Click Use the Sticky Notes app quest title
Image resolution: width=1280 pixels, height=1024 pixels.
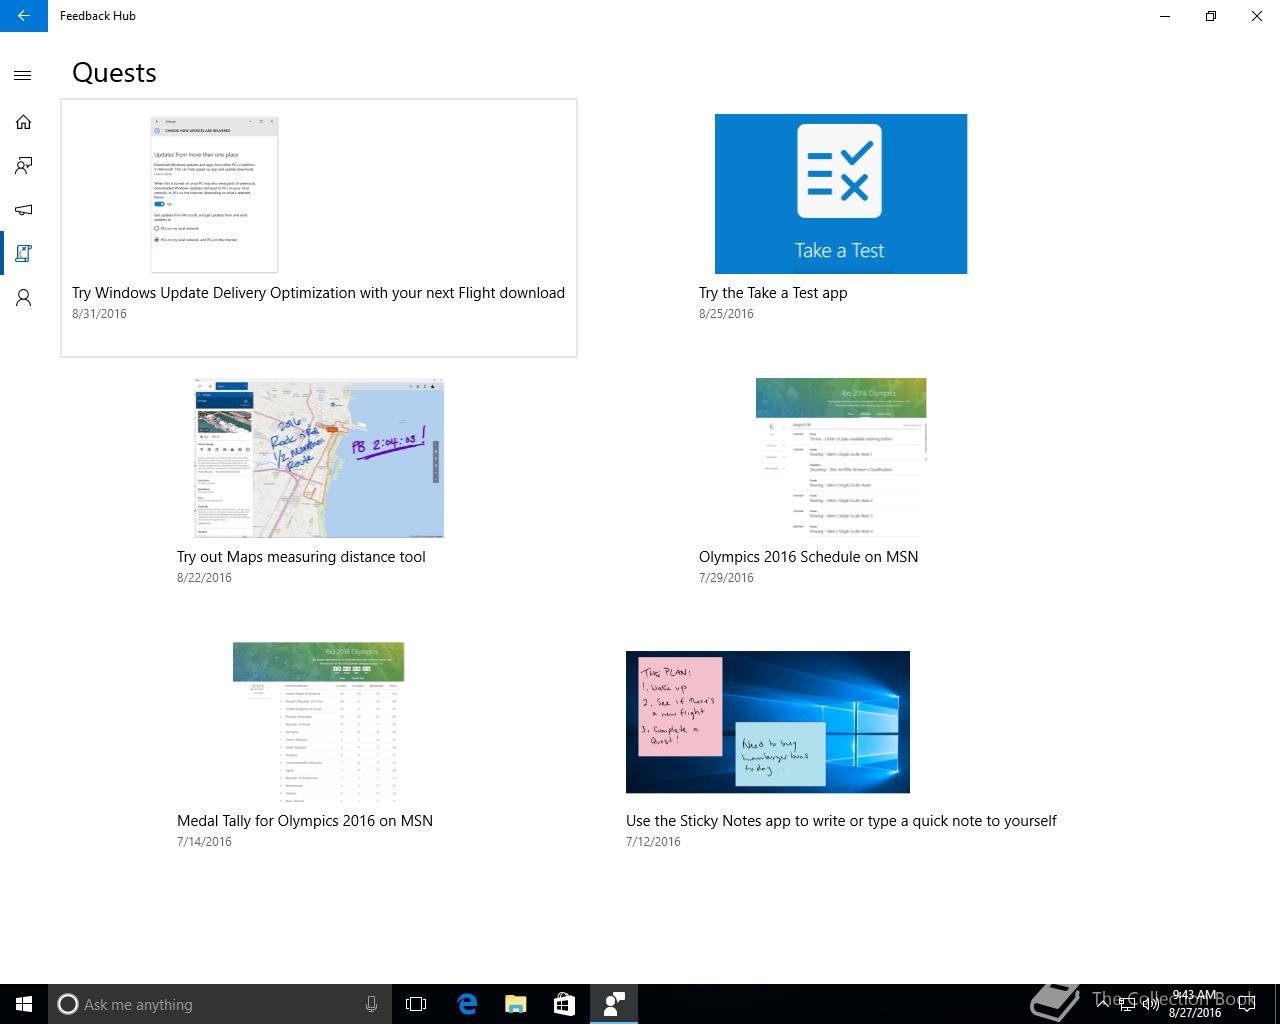click(x=841, y=821)
